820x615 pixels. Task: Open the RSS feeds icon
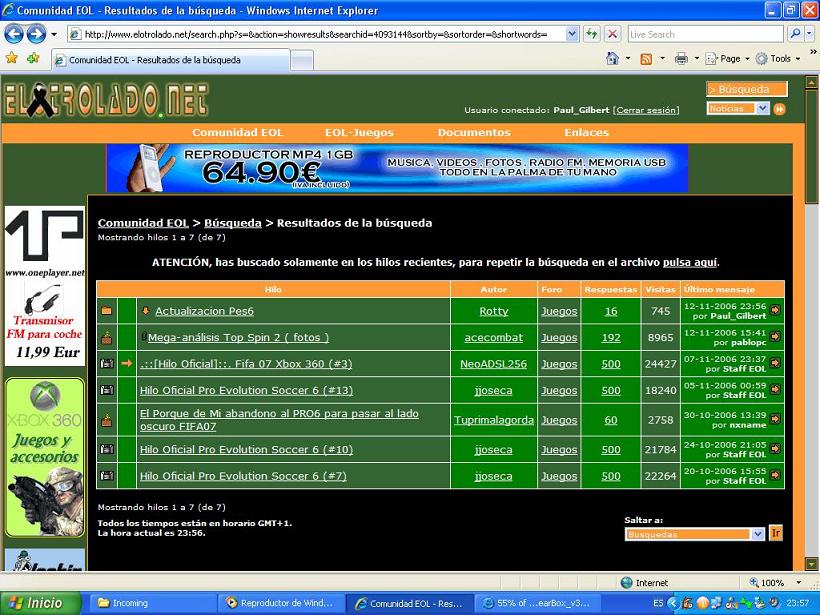tap(646, 59)
